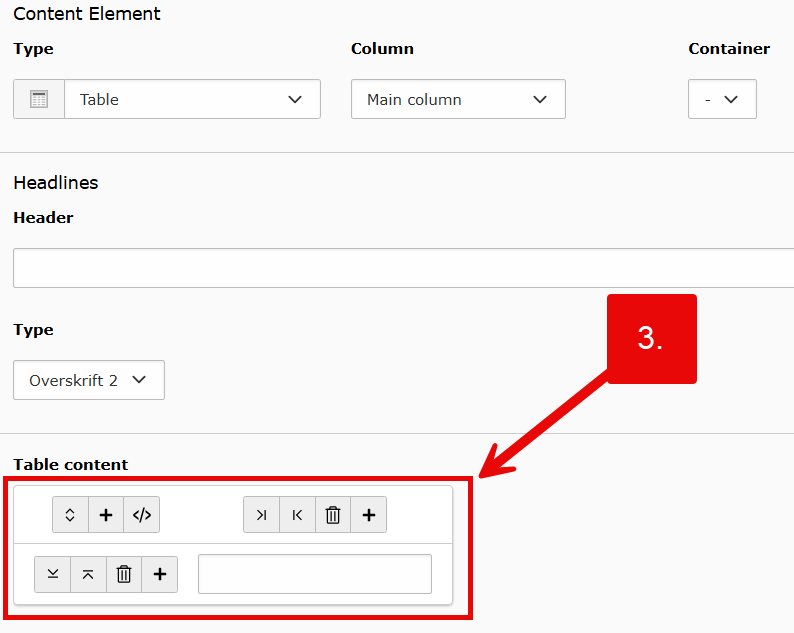Click into the table cell text field
Screen dimensions: 794x633
click(315, 574)
